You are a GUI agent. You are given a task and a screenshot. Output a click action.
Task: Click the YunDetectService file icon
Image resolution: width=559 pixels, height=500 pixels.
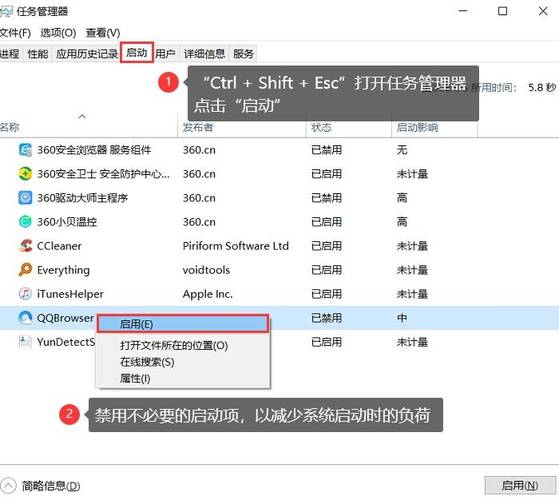click(x=25, y=342)
